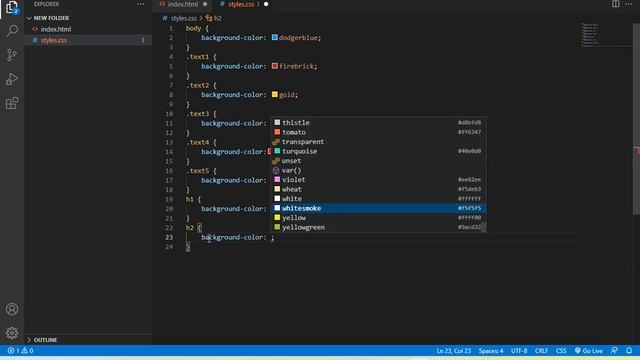Click the unsaved dot on styles.css tab

click(266, 4)
